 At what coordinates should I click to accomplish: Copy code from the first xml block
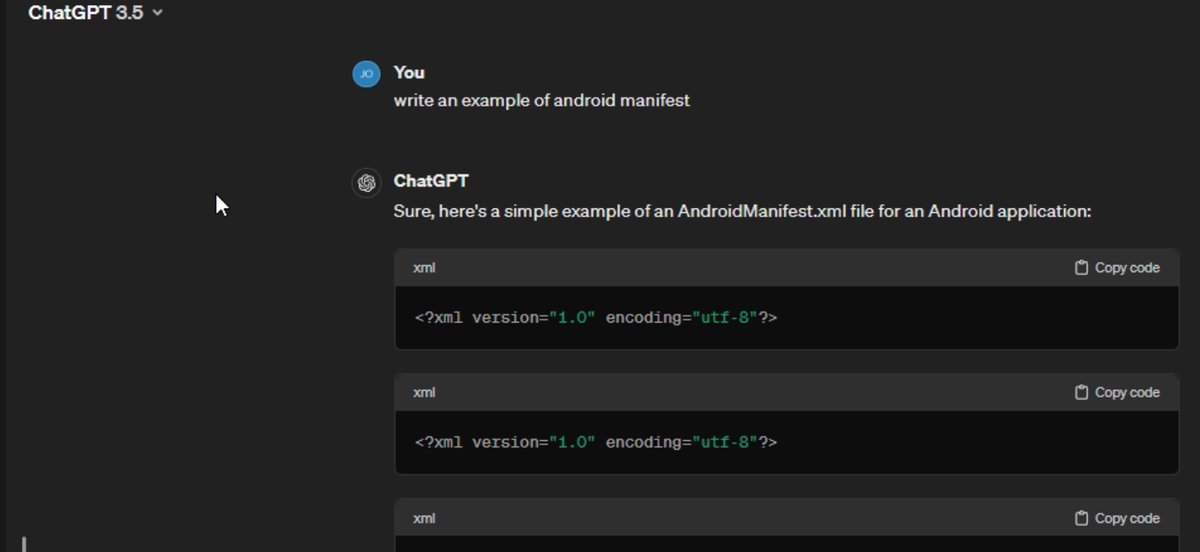tap(1117, 268)
